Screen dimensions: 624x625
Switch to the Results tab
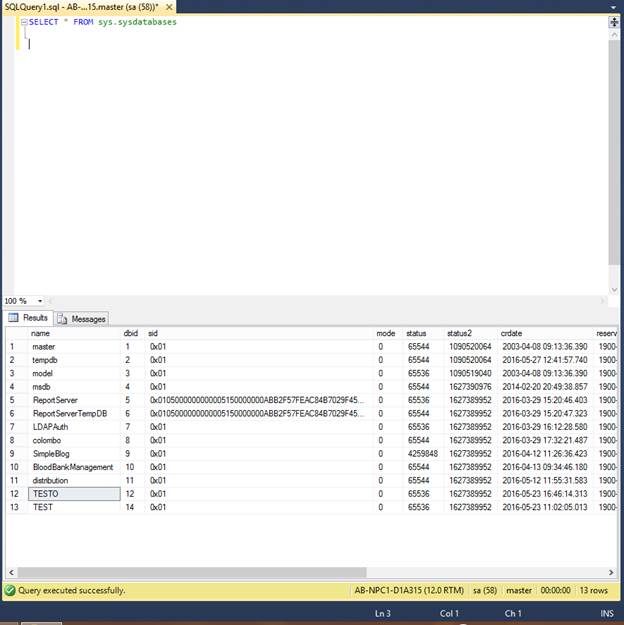tap(29, 318)
